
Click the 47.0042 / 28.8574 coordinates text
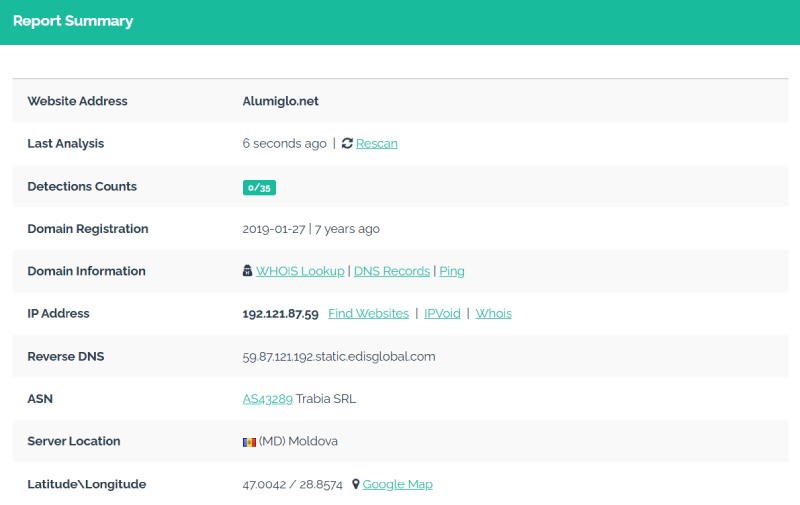tap(292, 484)
